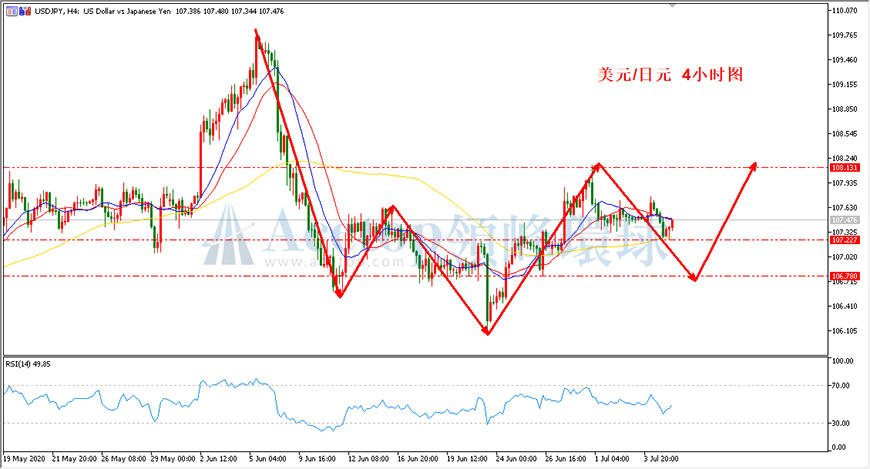
Task: Click the arrowhead at 108.131 projection target
Action: click(753, 165)
